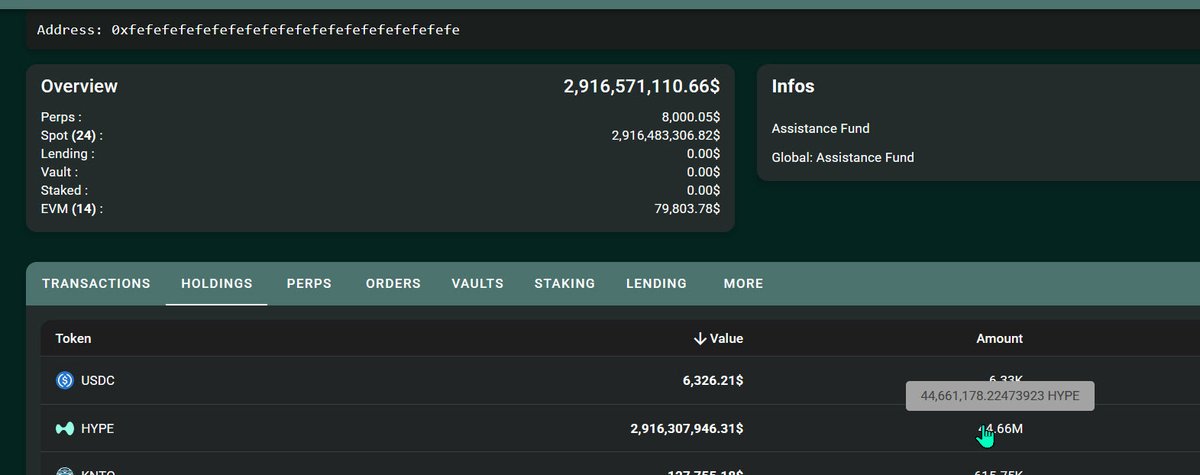This screenshot has width=1200, height=475.
Task: Open the Transactions tab
Action: (96, 284)
